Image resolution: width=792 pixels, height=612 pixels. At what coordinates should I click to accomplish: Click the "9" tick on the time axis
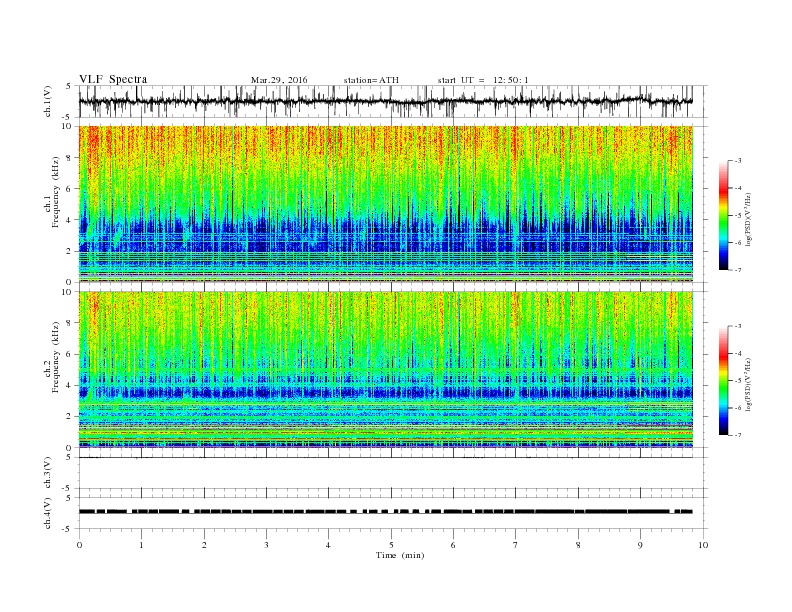click(x=640, y=545)
